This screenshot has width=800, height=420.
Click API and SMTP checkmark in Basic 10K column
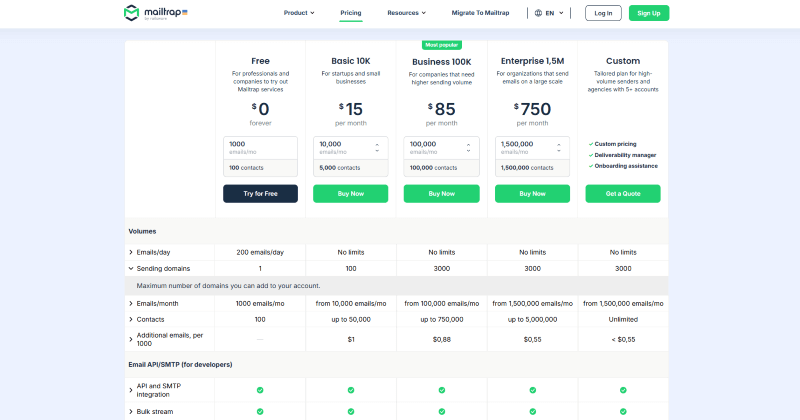pyautogui.click(x=351, y=390)
